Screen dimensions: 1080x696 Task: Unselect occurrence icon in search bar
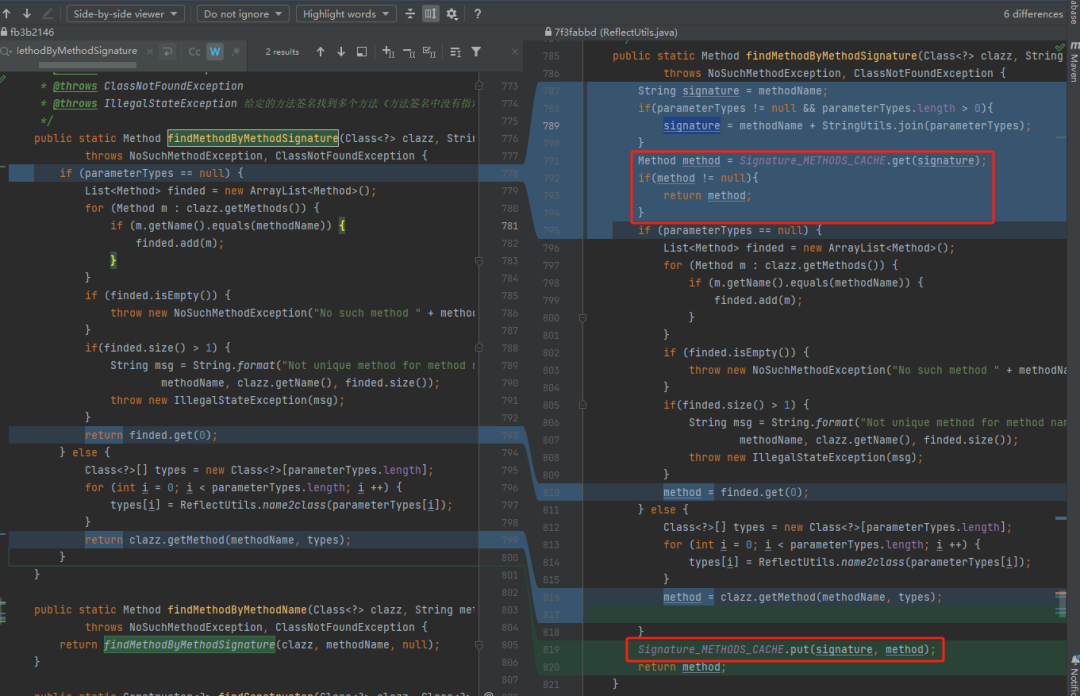408,52
